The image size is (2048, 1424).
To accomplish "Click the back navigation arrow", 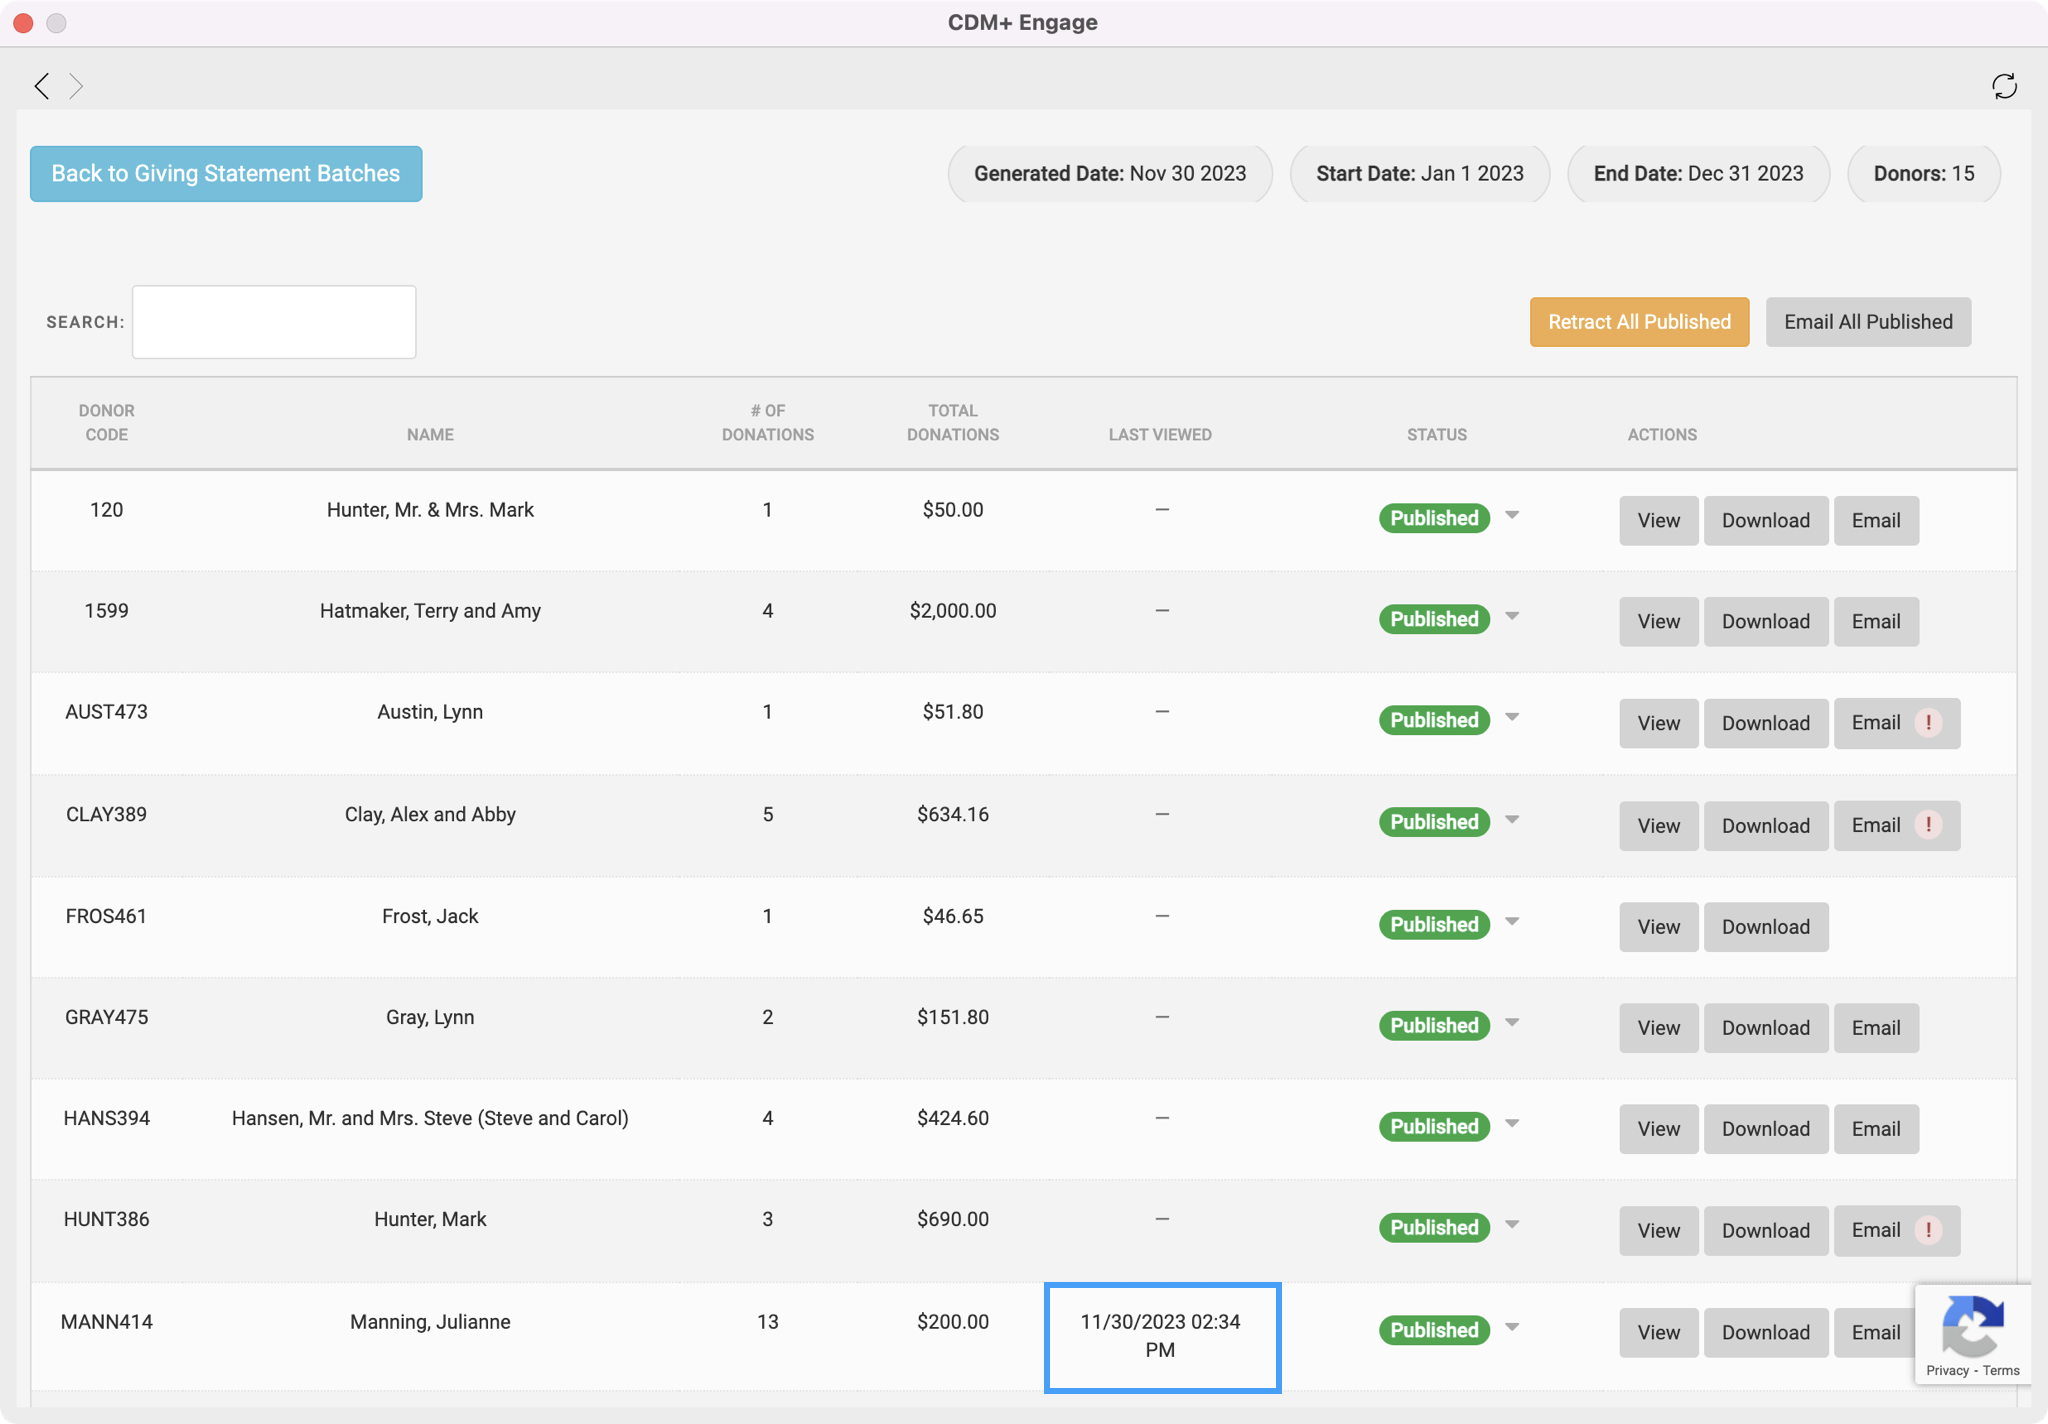I will 41,86.
